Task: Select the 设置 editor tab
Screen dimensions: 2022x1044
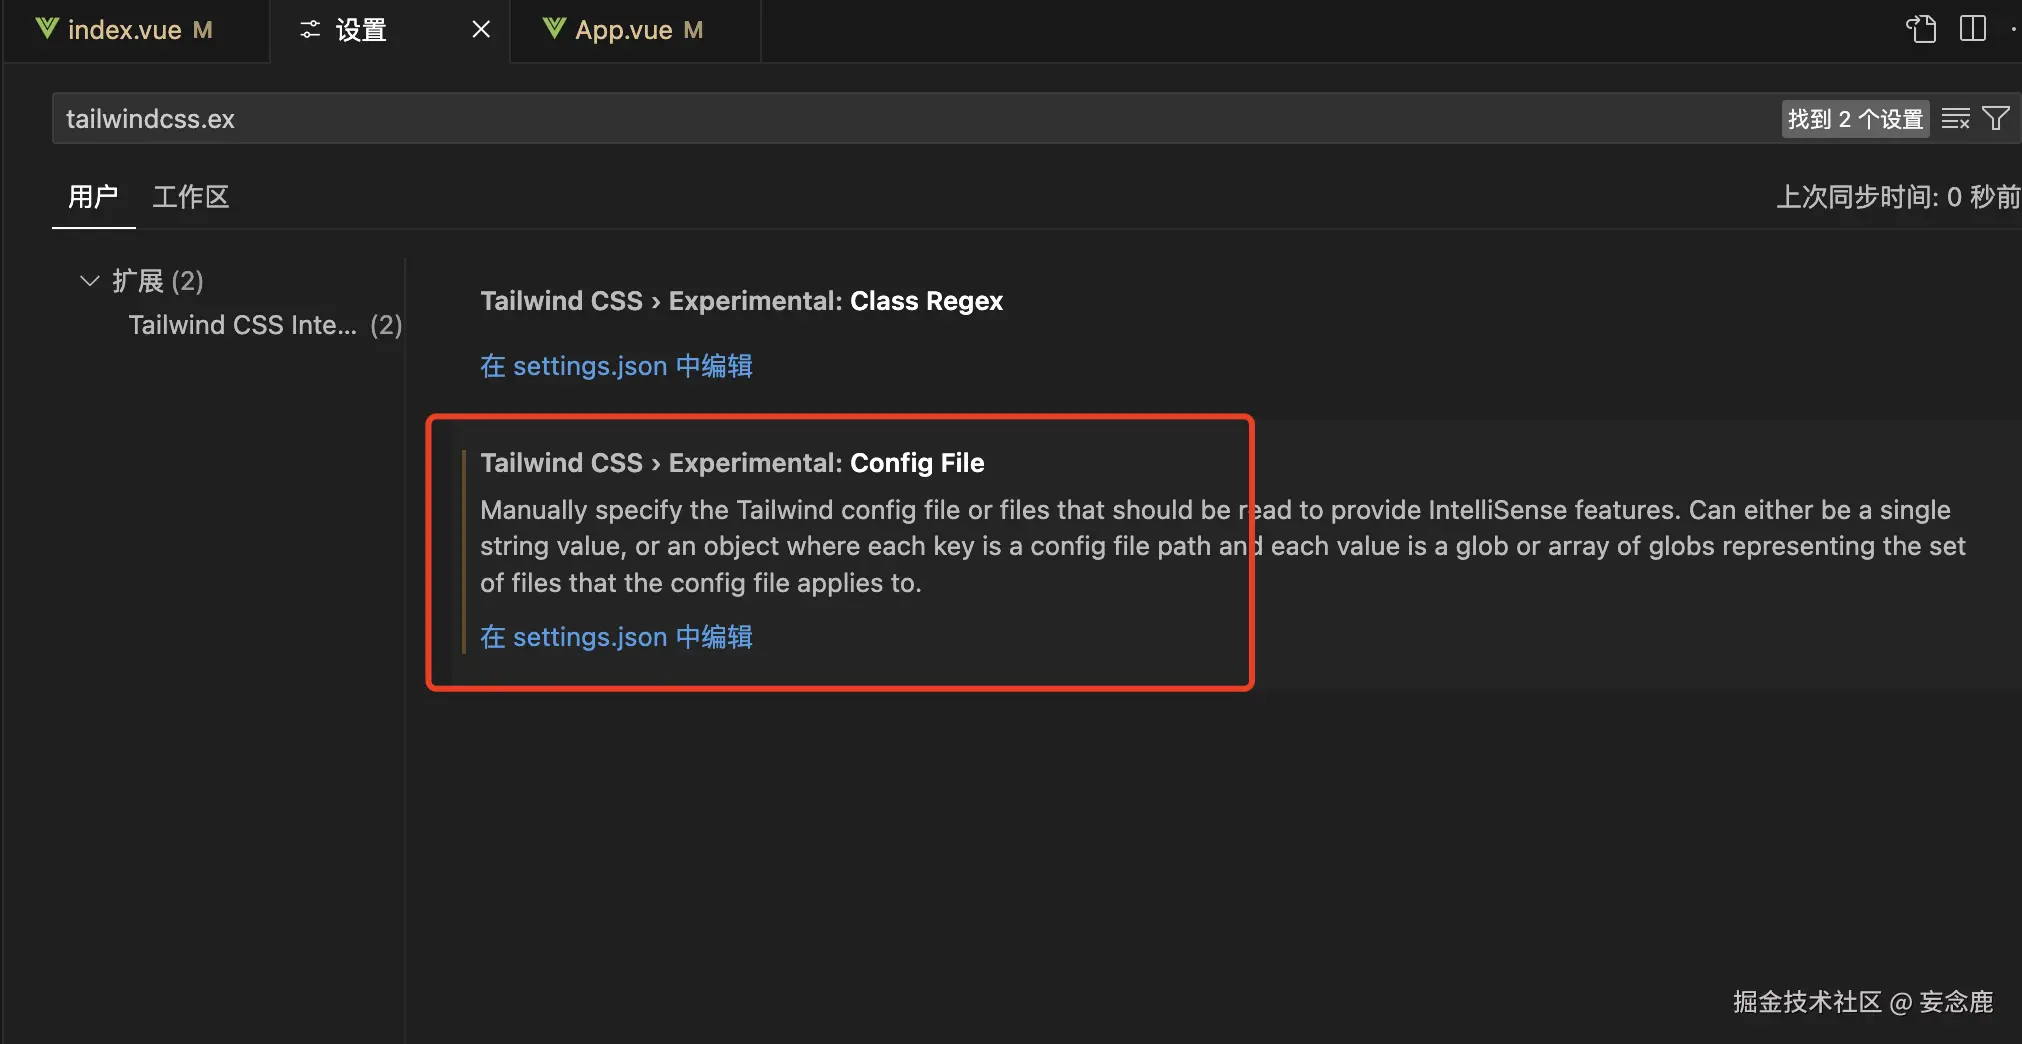Action: [390, 31]
